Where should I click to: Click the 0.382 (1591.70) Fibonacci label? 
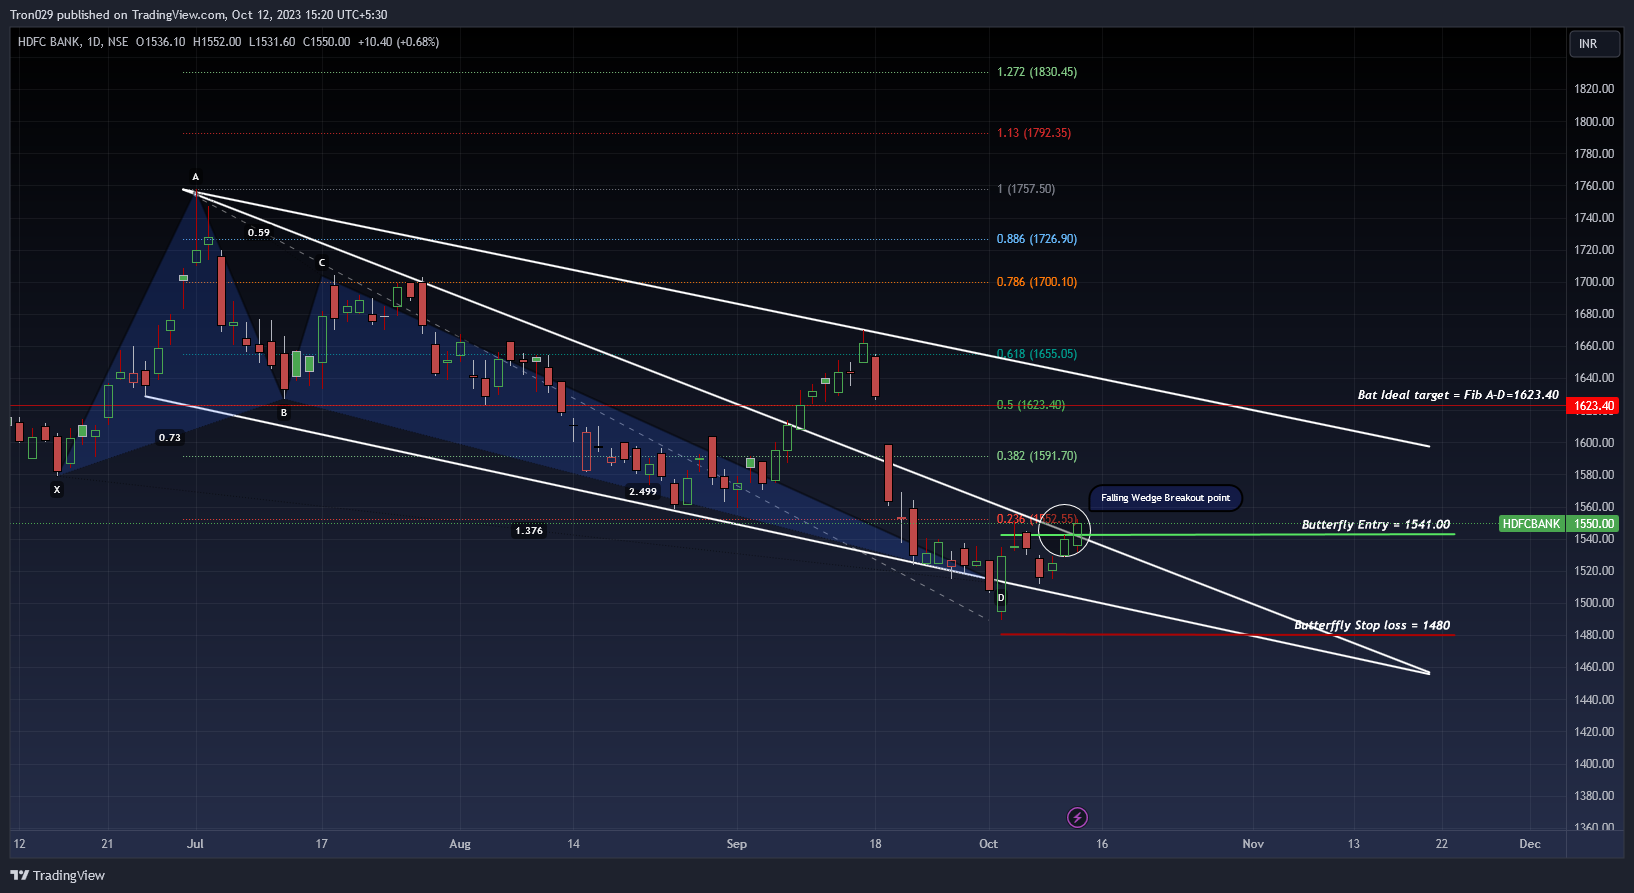click(1037, 456)
